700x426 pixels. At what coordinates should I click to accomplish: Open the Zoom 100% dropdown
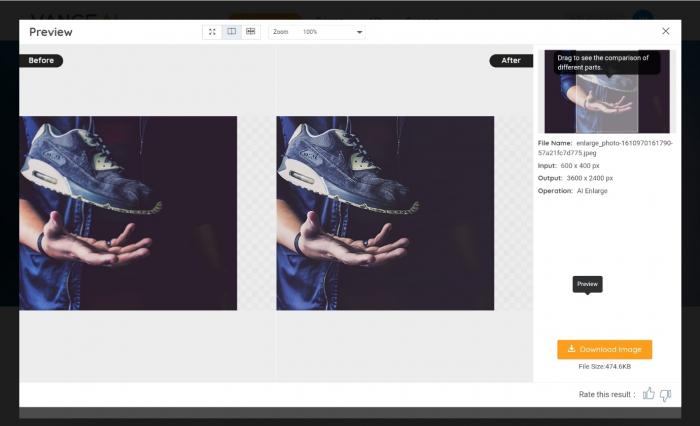click(317, 32)
